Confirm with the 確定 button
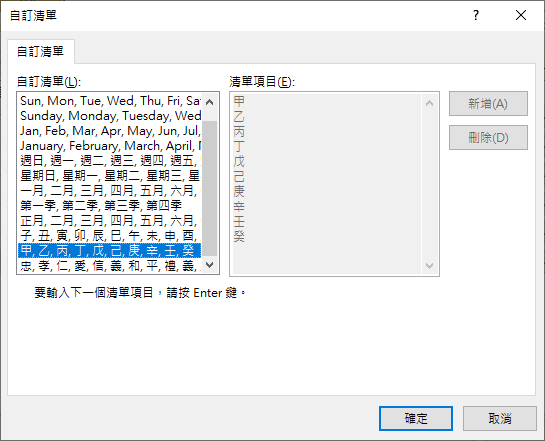The width and height of the screenshot is (545, 441). [x=416, y=418]
